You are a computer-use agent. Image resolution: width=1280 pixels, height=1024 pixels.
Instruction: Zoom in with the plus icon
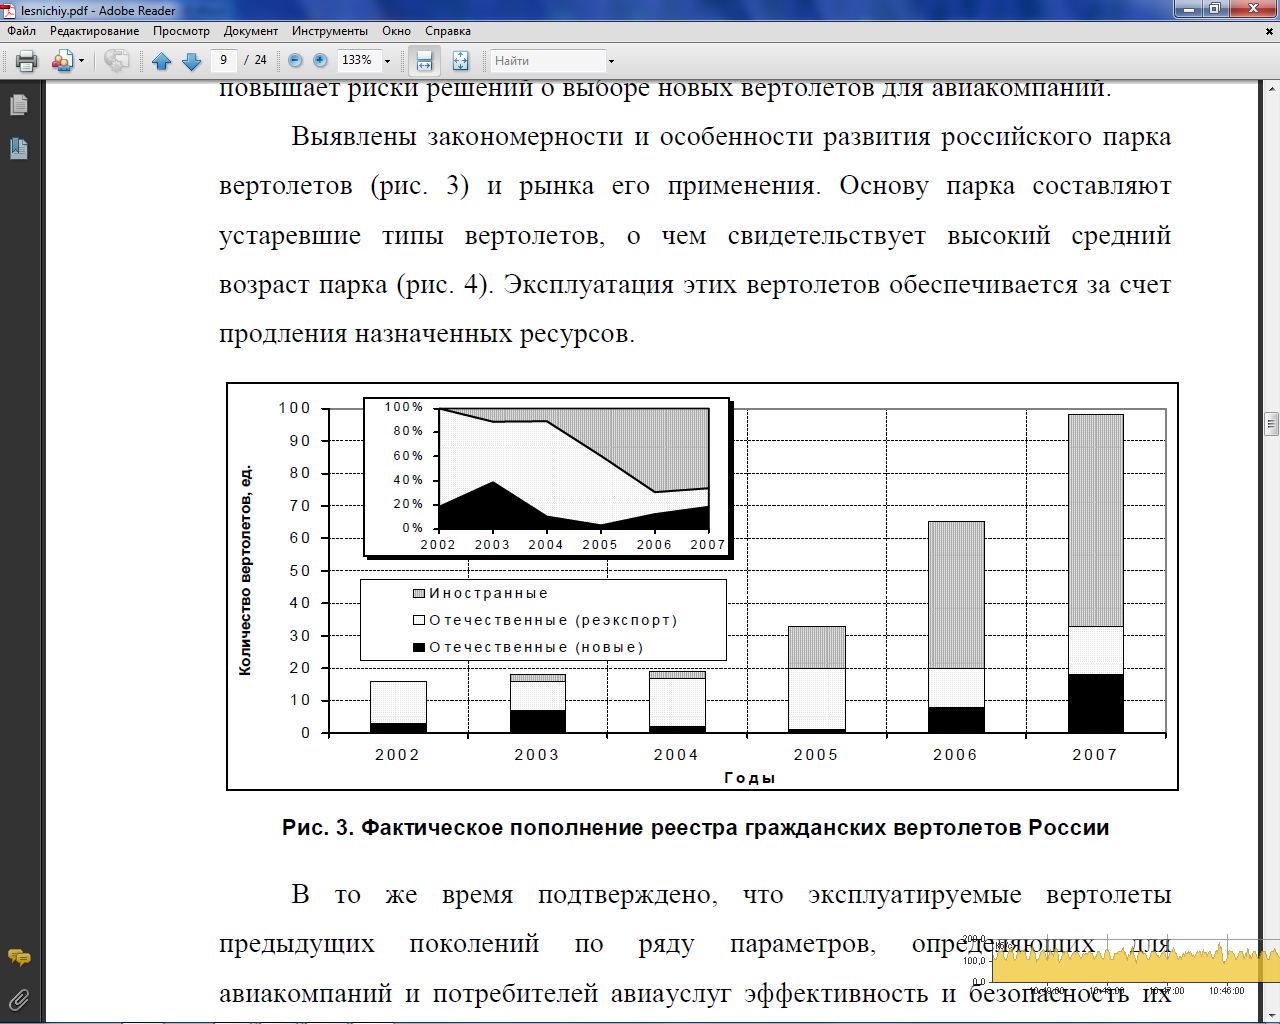coord(320,60)
